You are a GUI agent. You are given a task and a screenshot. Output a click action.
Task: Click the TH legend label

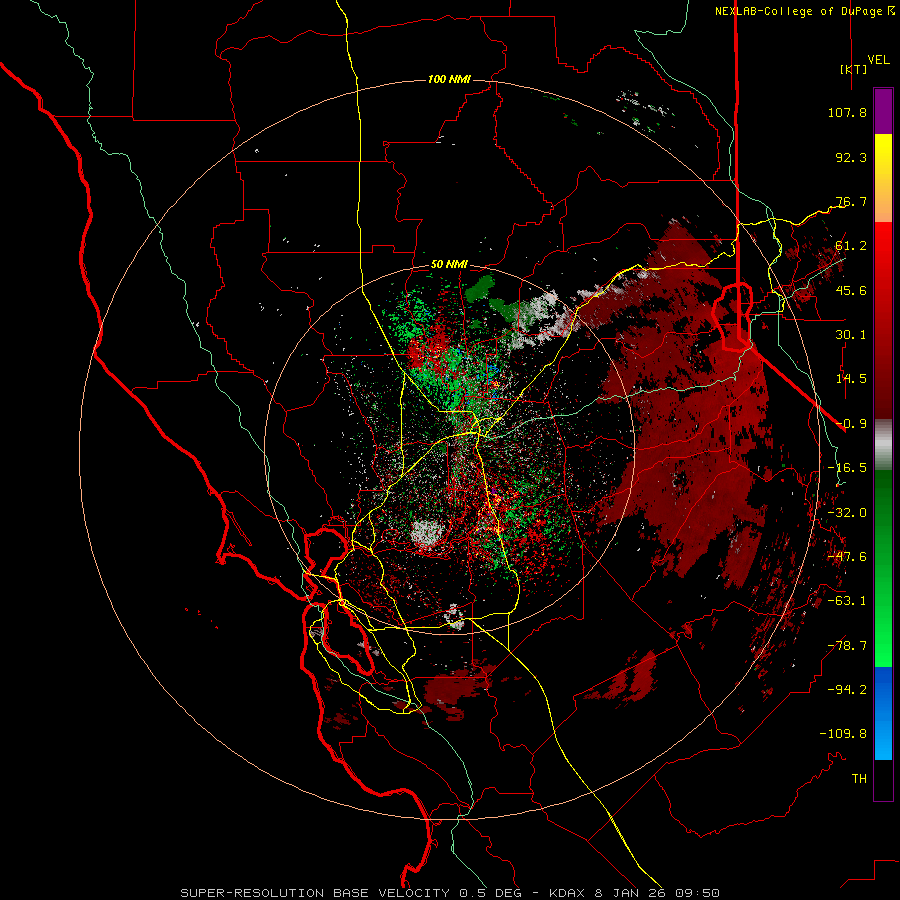(x=859, y=779)
